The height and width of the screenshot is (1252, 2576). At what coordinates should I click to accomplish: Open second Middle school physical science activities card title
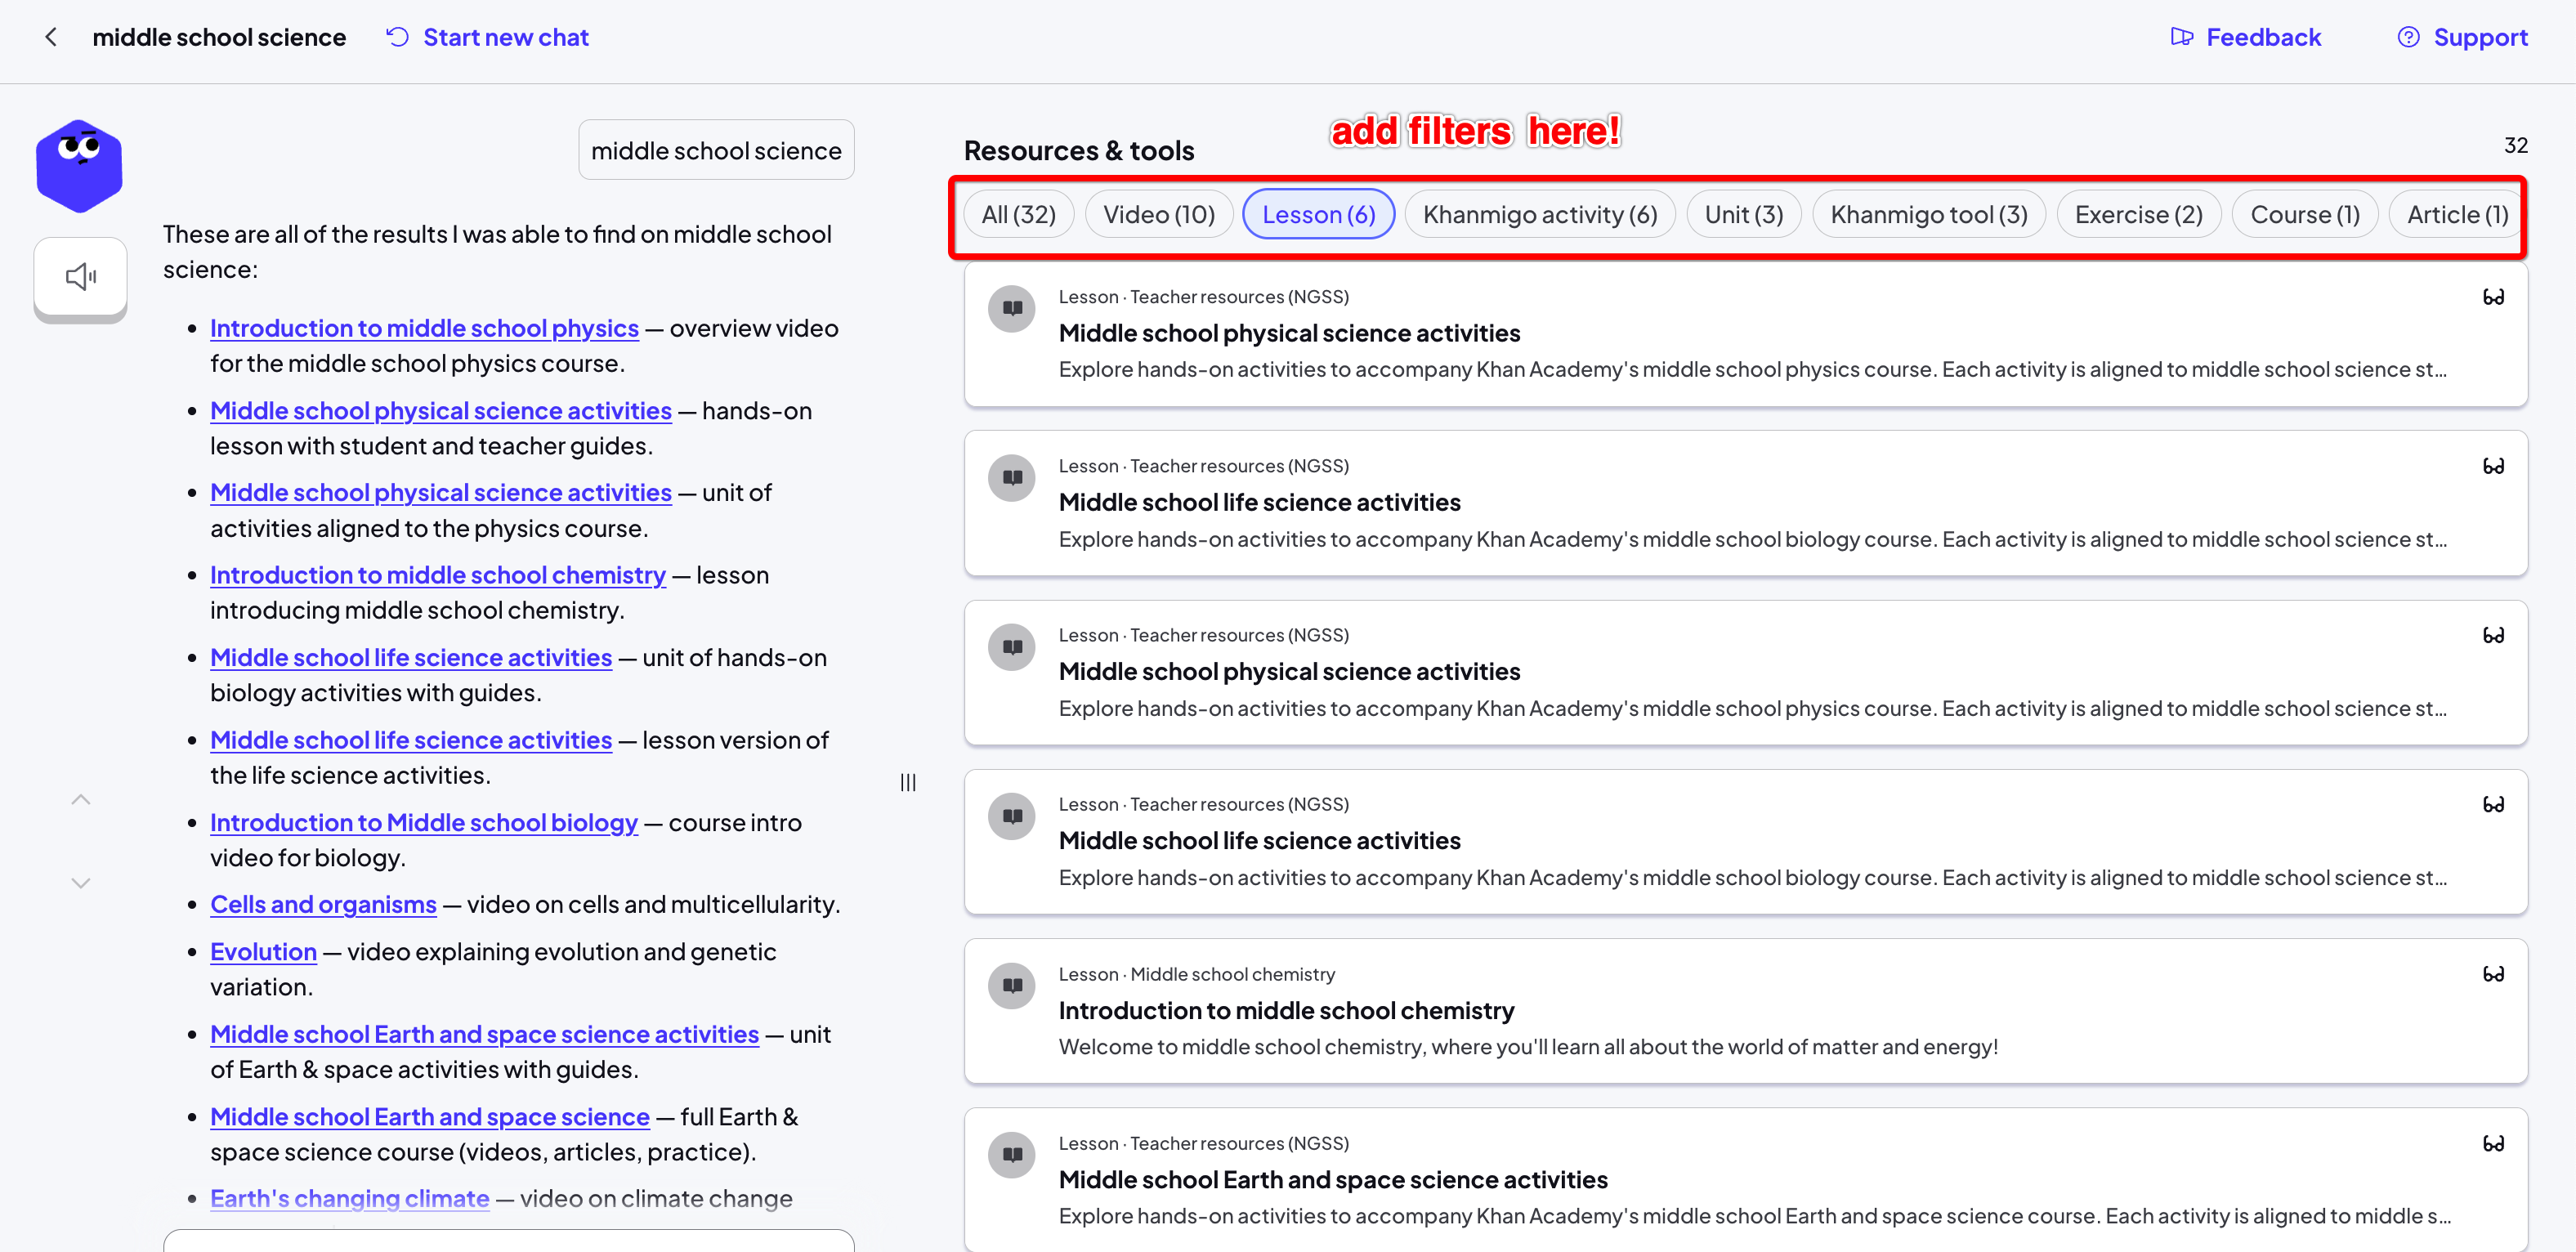1289,671
